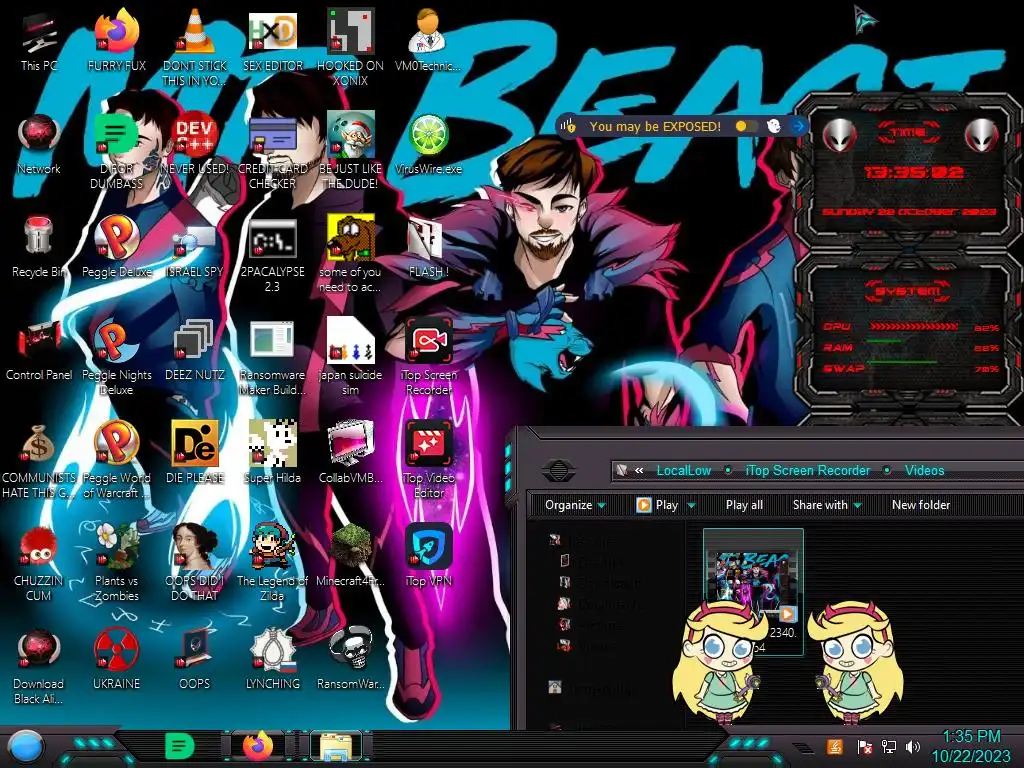
Task: Select the 2PACALYPSE 2.3 console icon
Action: click(272, 253)
